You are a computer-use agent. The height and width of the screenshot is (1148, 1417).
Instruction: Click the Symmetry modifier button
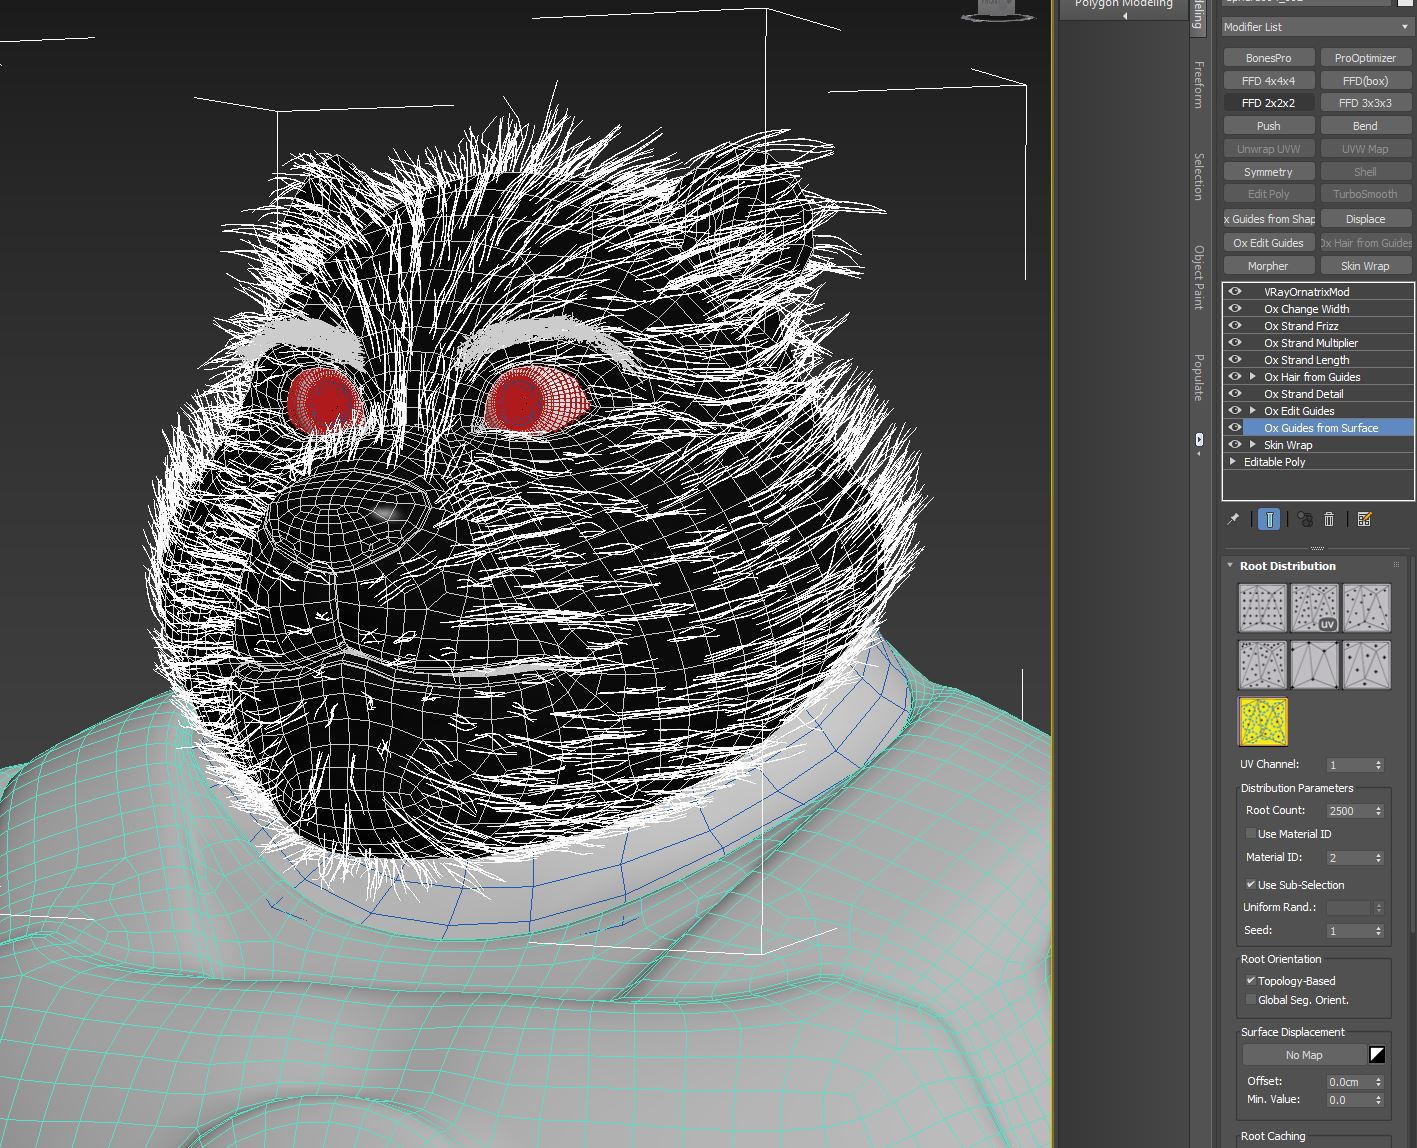pyautogui.click(x=1268, y=172)
